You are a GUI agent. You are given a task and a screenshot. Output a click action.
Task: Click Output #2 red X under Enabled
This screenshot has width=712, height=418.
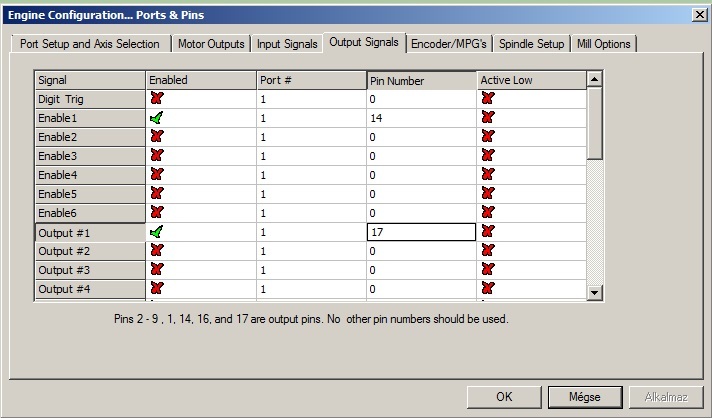pos(157,251)
